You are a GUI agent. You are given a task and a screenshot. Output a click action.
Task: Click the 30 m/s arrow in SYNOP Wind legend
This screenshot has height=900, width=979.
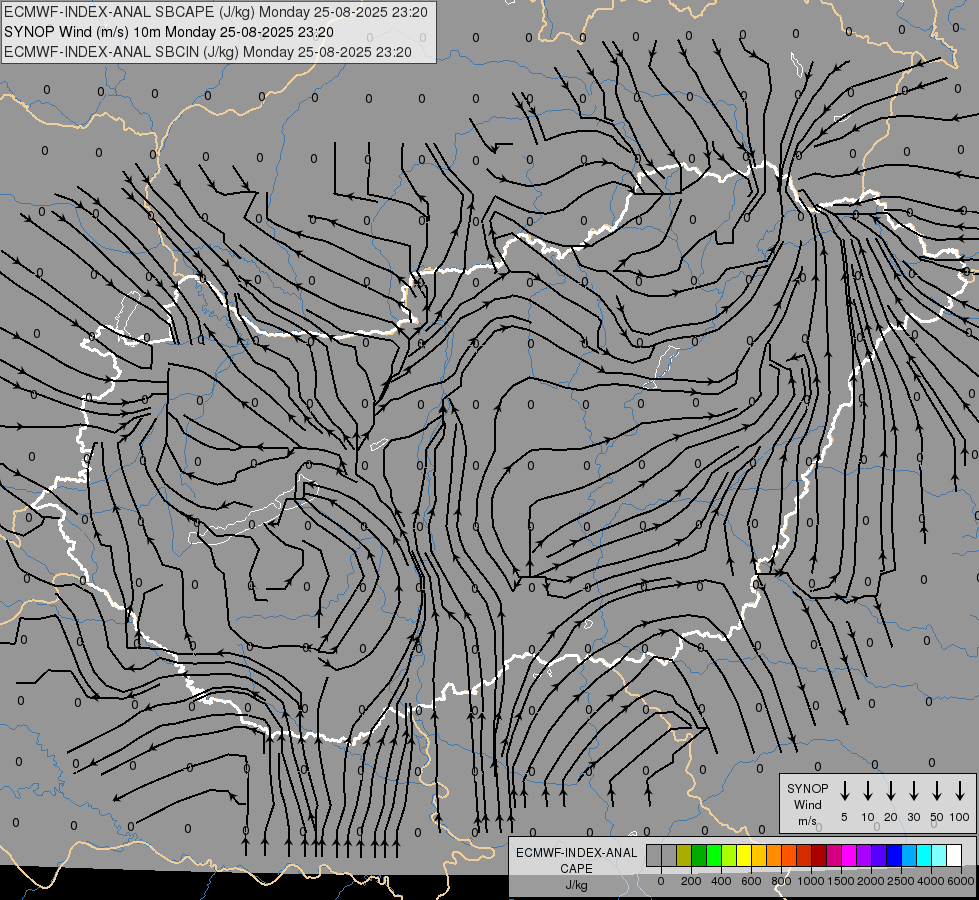click(913, 791)
